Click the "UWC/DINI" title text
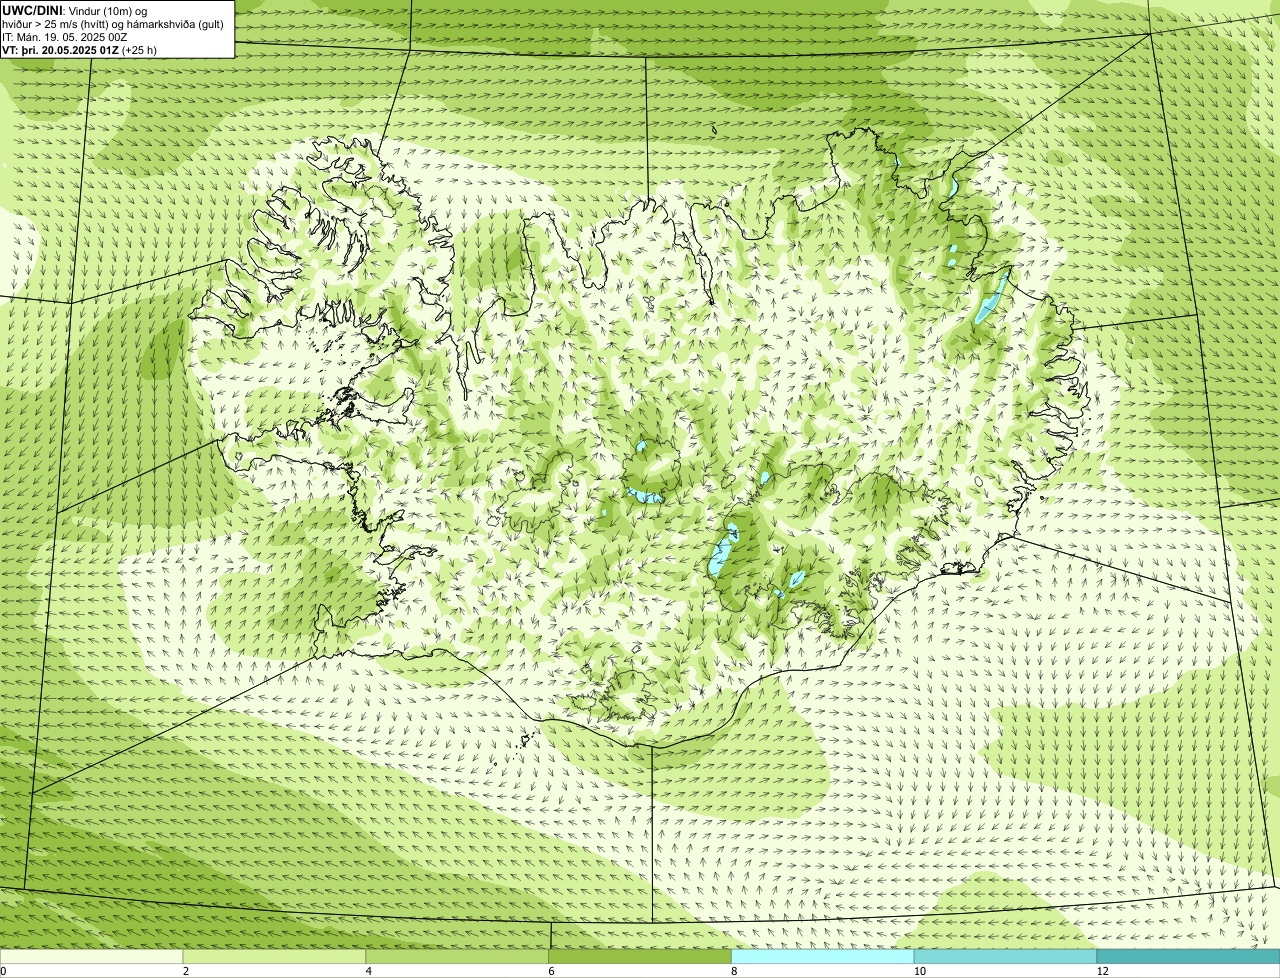This screenshot has height=978, width=1280. (33, 10)
